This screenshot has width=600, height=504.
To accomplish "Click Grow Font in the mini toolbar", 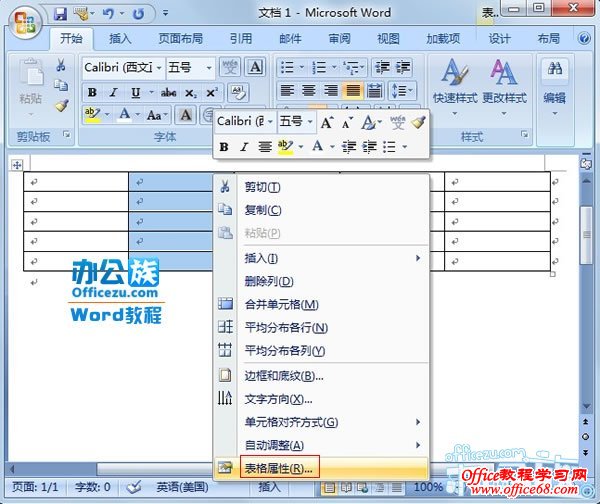I will (x=326, y=122).
